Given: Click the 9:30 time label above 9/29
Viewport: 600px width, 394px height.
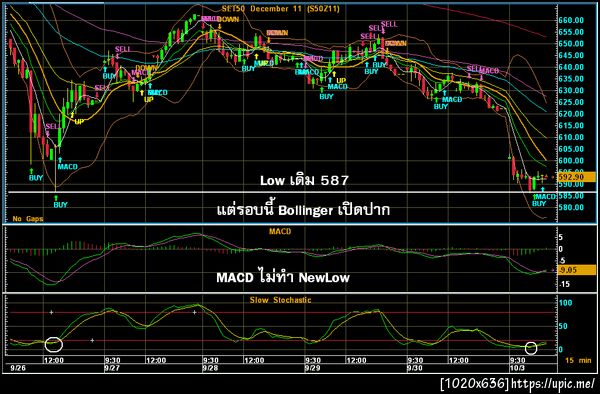Looking at the screenshot, I should pos(313,360).
